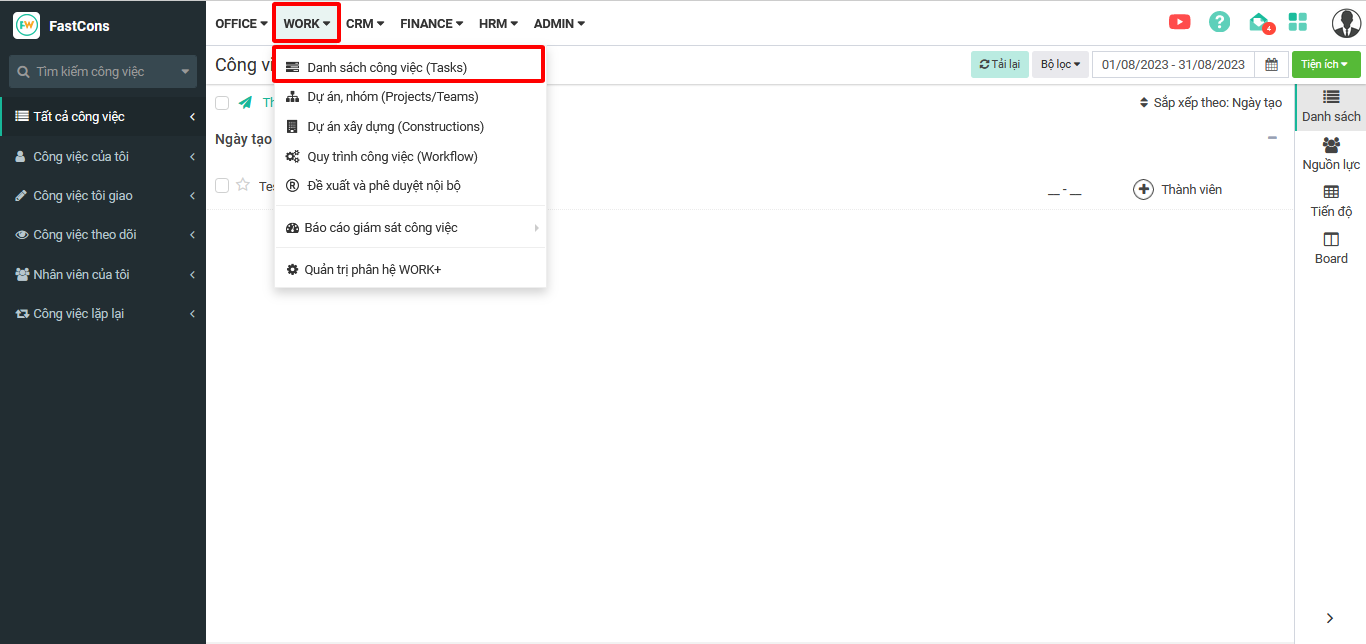Open the green apps grid icon
Viewport: 1366px width, 644px height.
click(x=1298, y=22)
